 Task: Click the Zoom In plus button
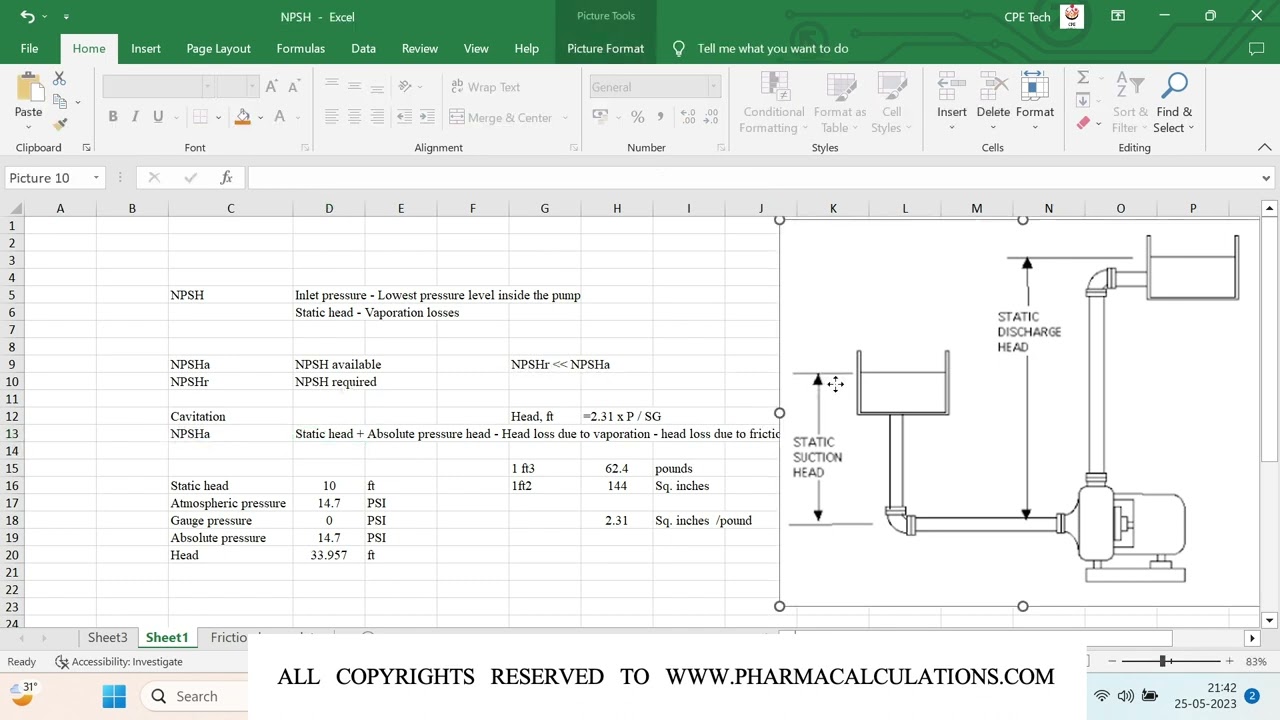(1229, 661)
